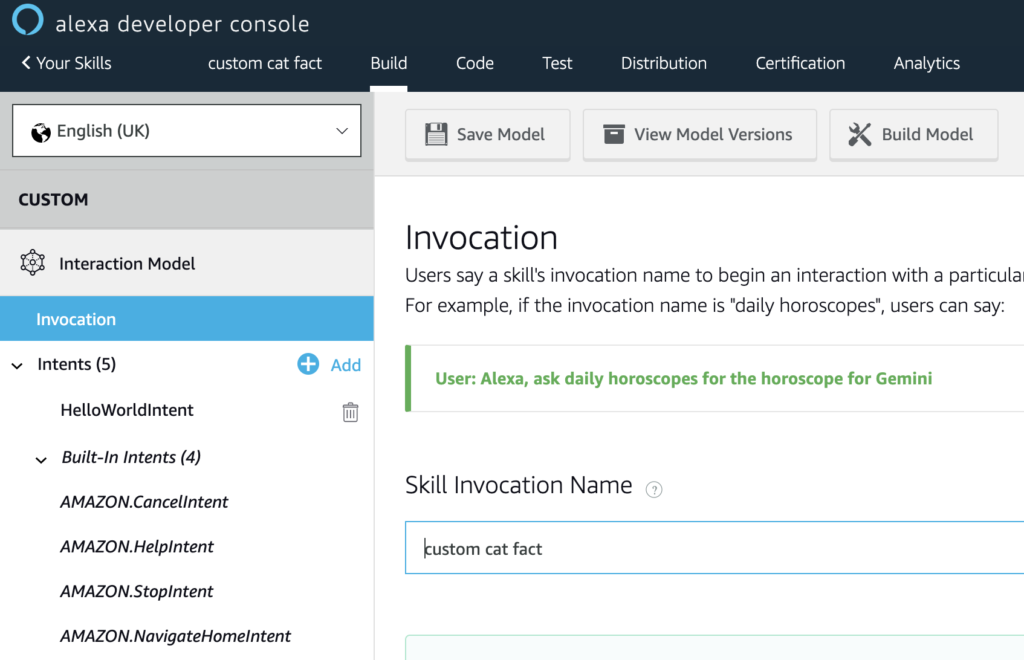Click the Add intent link
Image resolution: width=1024 pixels, height=660 pixels.
[345, 365]
